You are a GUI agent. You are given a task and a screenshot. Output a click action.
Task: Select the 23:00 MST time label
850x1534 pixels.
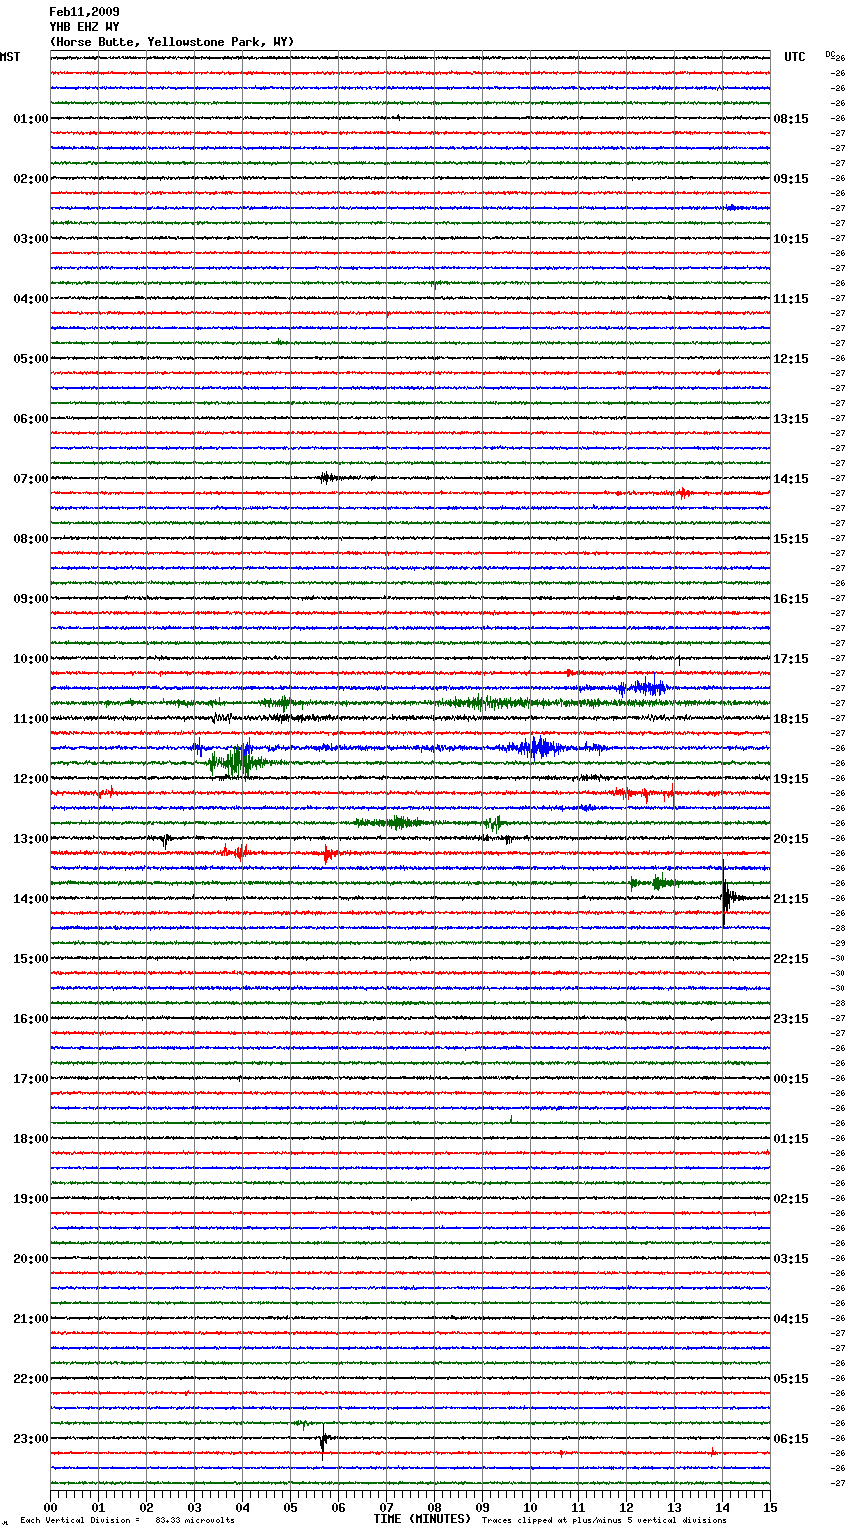[x=31, y=1439]
